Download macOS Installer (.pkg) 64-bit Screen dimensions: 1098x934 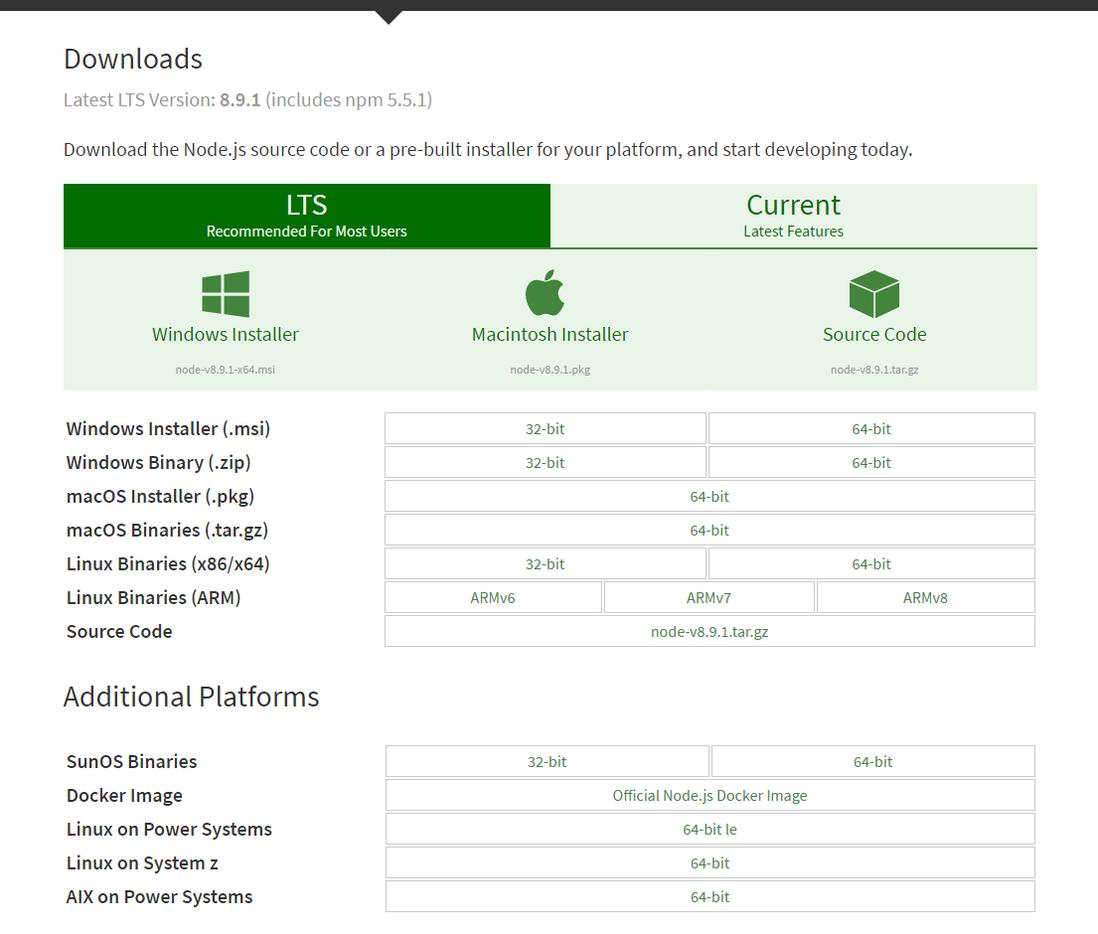pyautogui.click(x=709, y=496)
